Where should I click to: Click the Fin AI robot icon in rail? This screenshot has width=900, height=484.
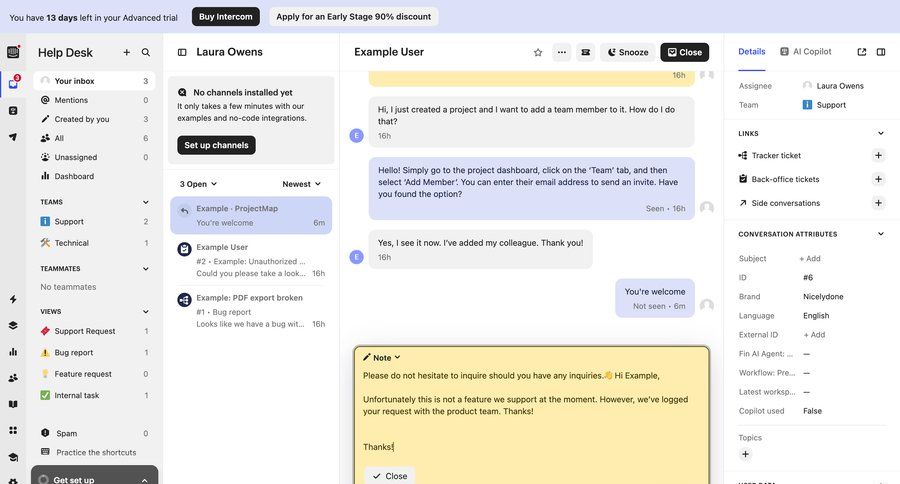(13, 110)
